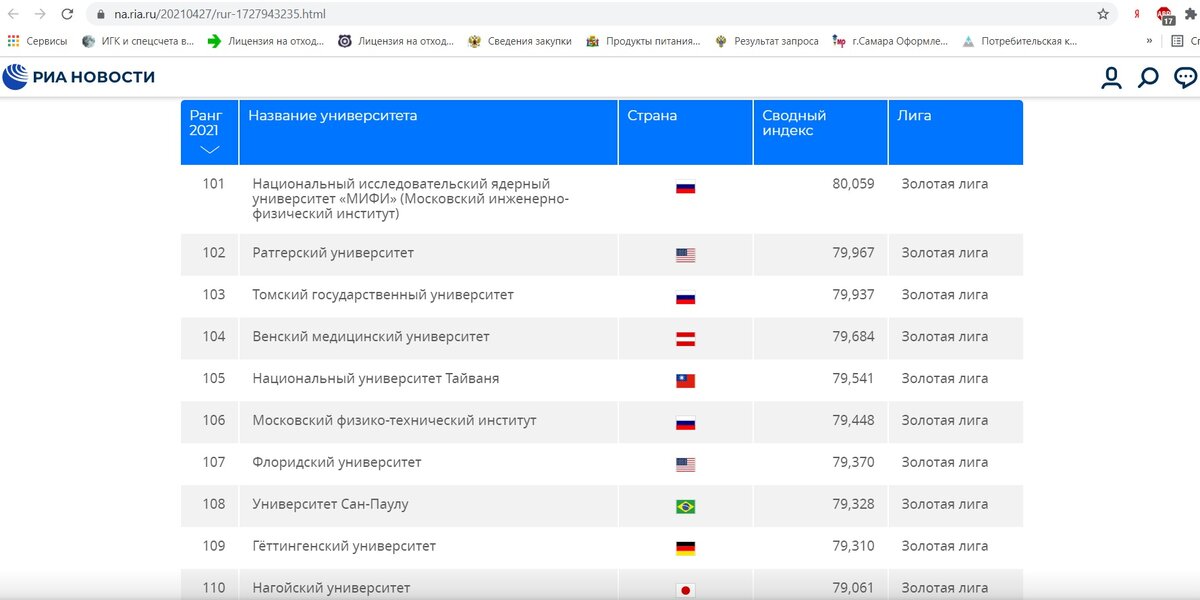Click US flag in Ратгерский row

pos(685,255)
